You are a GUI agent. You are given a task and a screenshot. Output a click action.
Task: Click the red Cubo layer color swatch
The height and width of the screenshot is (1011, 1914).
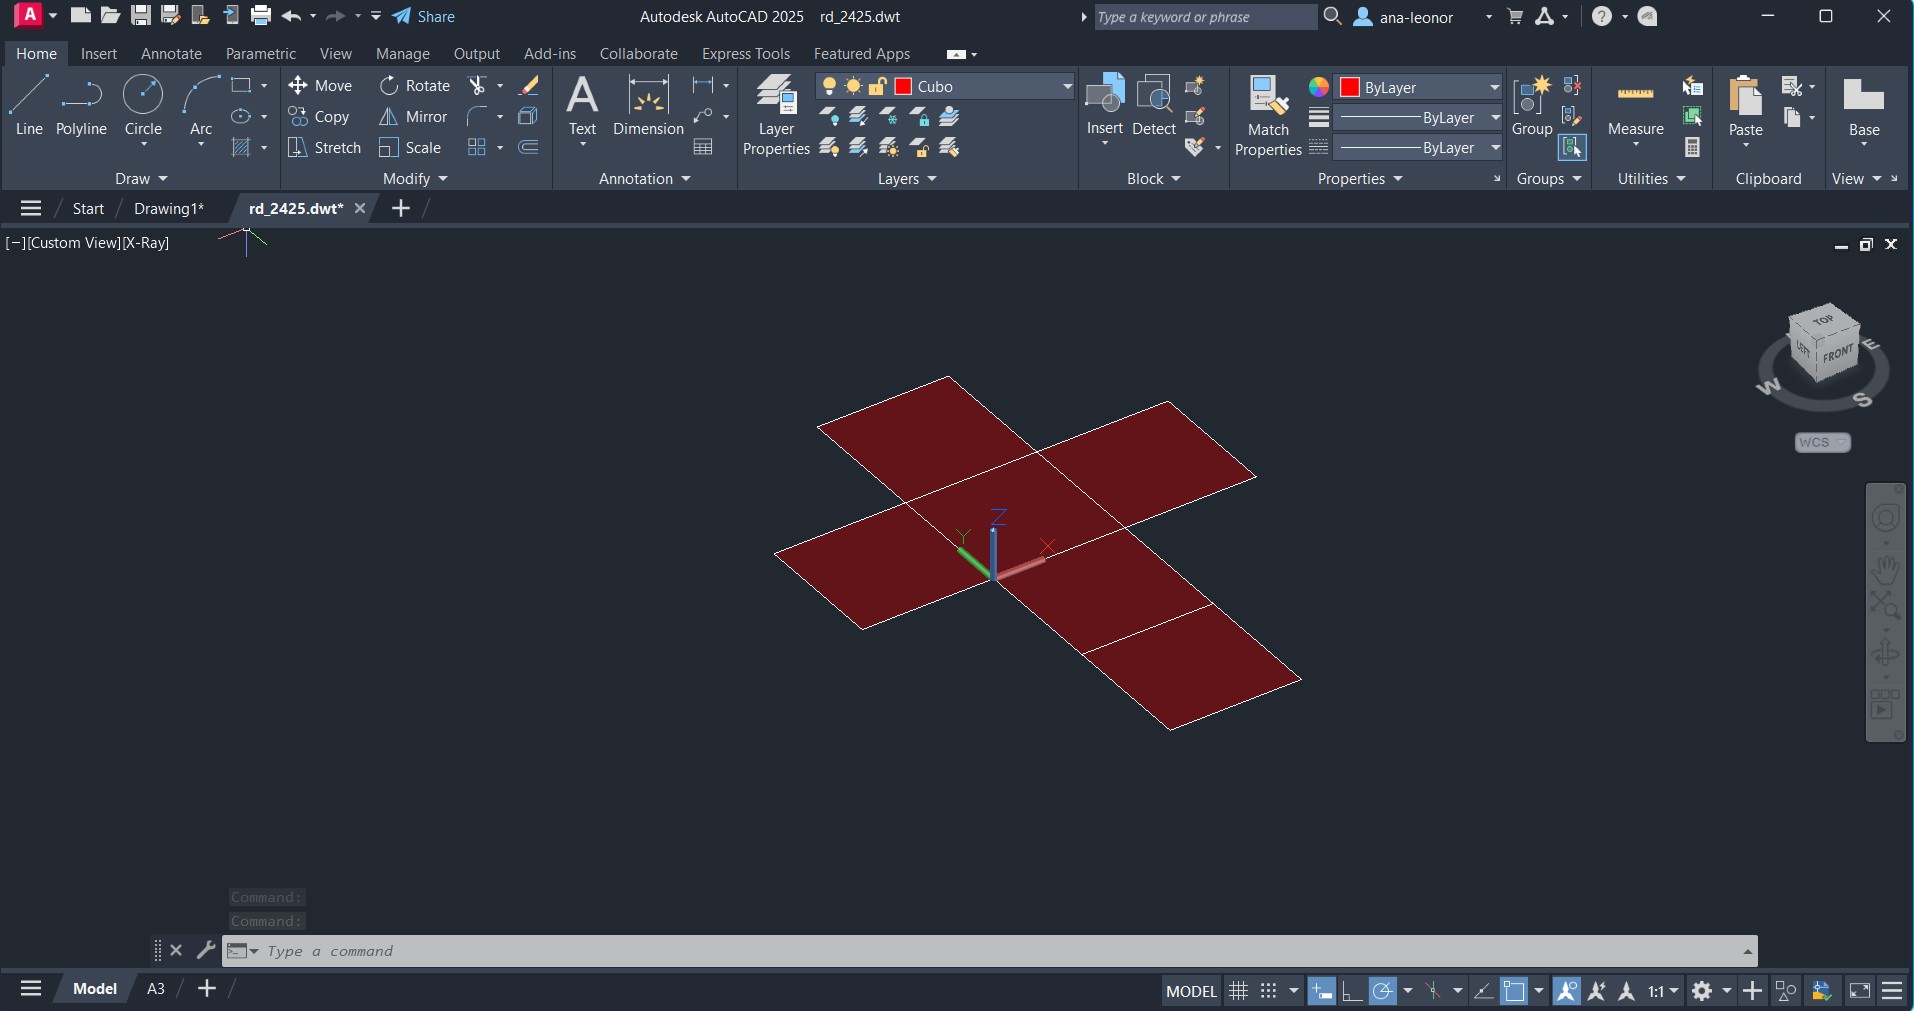[x=903, y=87]
